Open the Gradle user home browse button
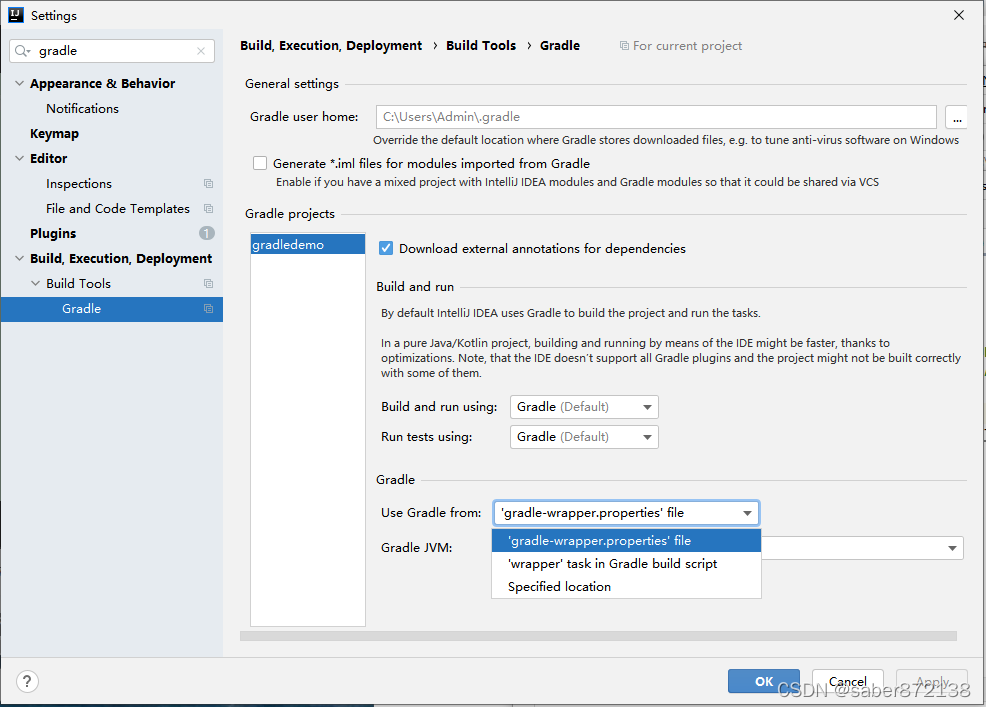The width and height of the screenshot is (986, 707). (x=956, y=117)
